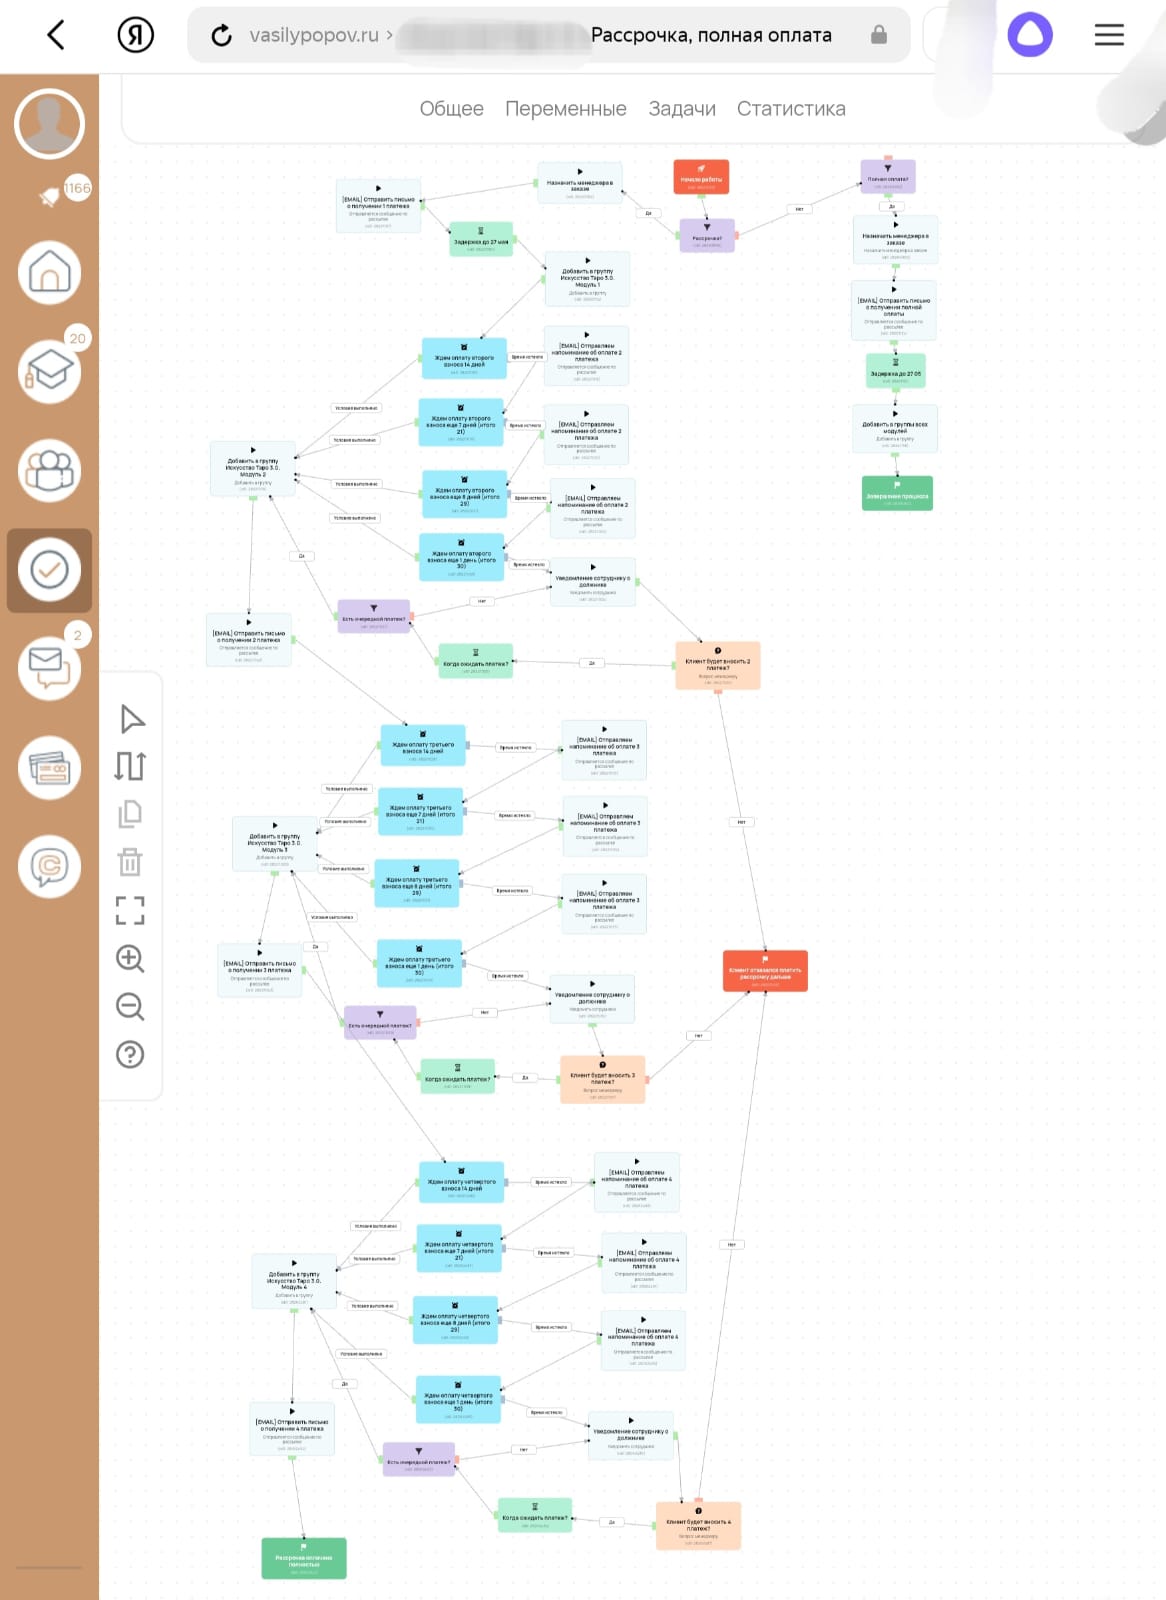The height and width of the screenshot is (1600, 1166).
Task: Zoom in using magnifier plus icon
Action: 130,958
